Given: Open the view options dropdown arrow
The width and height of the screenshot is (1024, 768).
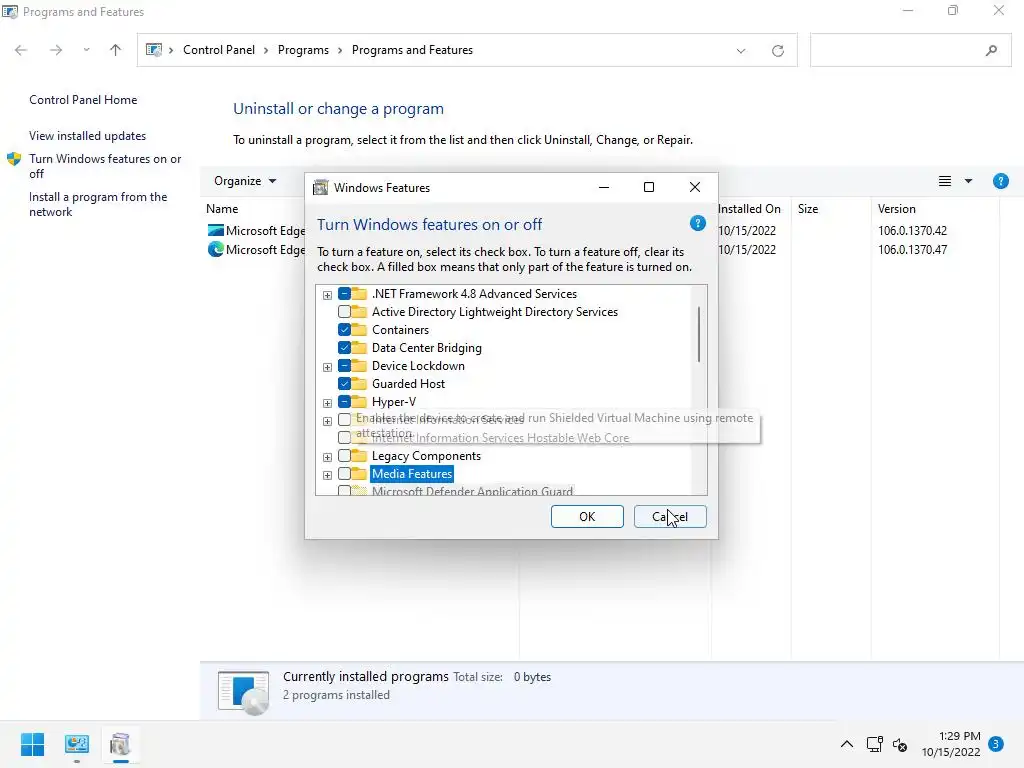Looking at the screenshot, I should click(x=968, y=181).
